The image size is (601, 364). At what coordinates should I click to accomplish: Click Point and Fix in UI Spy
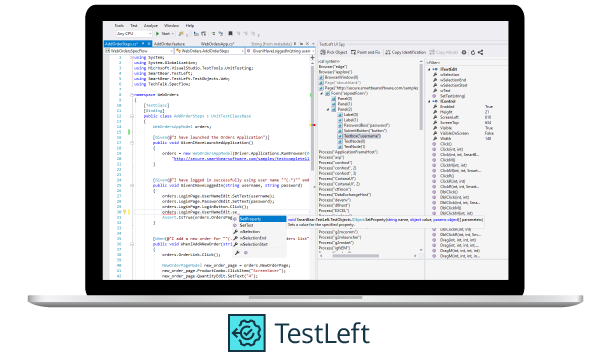click(365, 52)
